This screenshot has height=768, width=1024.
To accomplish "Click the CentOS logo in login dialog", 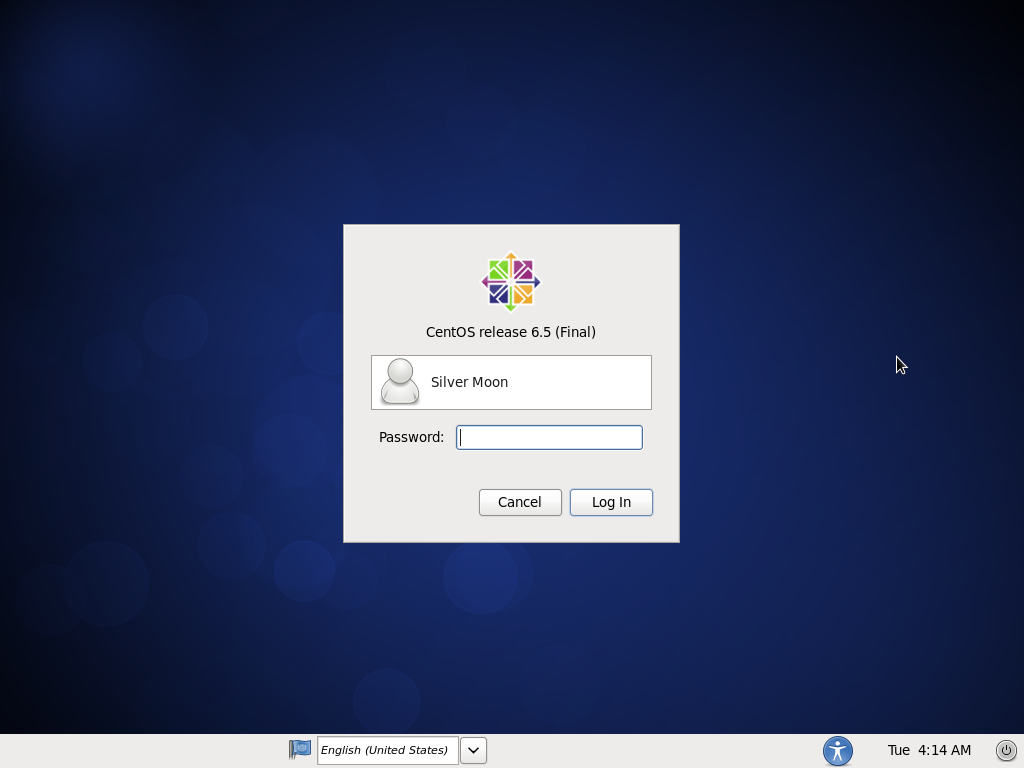I will (x=511, y=282).
